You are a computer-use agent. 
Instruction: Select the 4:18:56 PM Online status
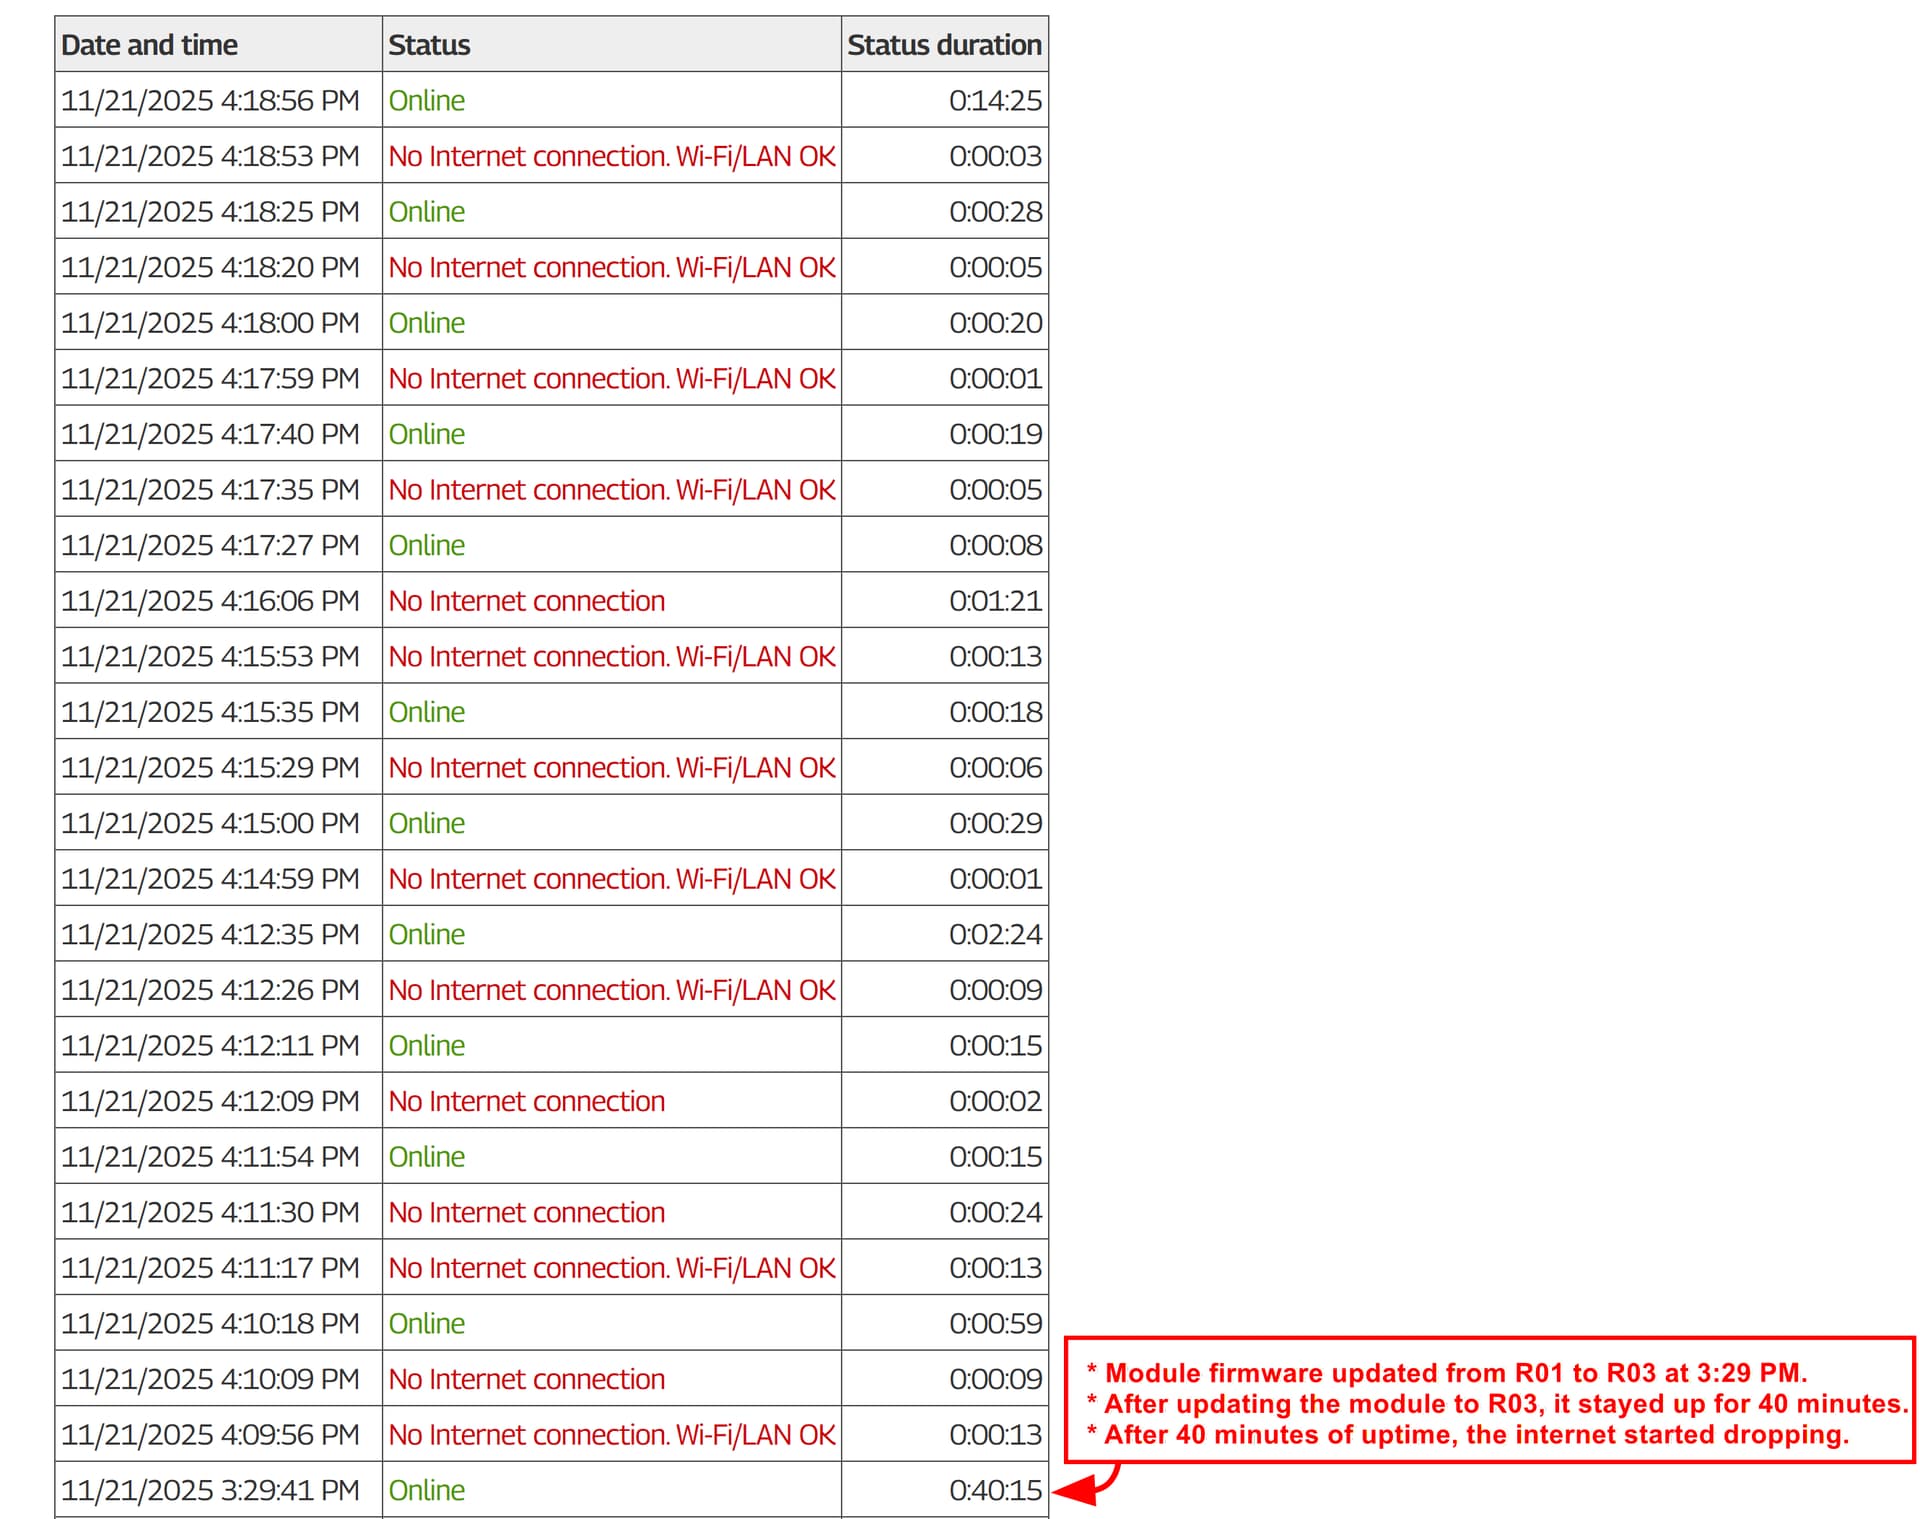pyautogui.click(x=427, y=101)
